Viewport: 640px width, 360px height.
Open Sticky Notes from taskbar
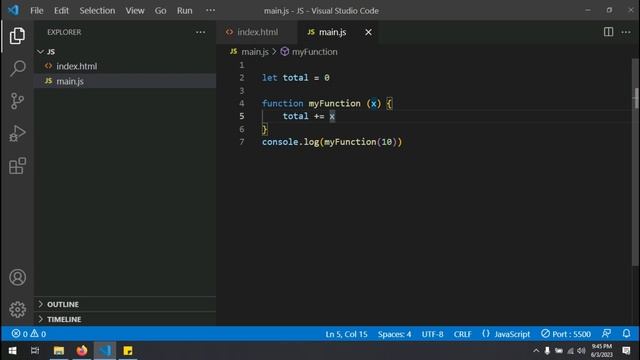128,351
